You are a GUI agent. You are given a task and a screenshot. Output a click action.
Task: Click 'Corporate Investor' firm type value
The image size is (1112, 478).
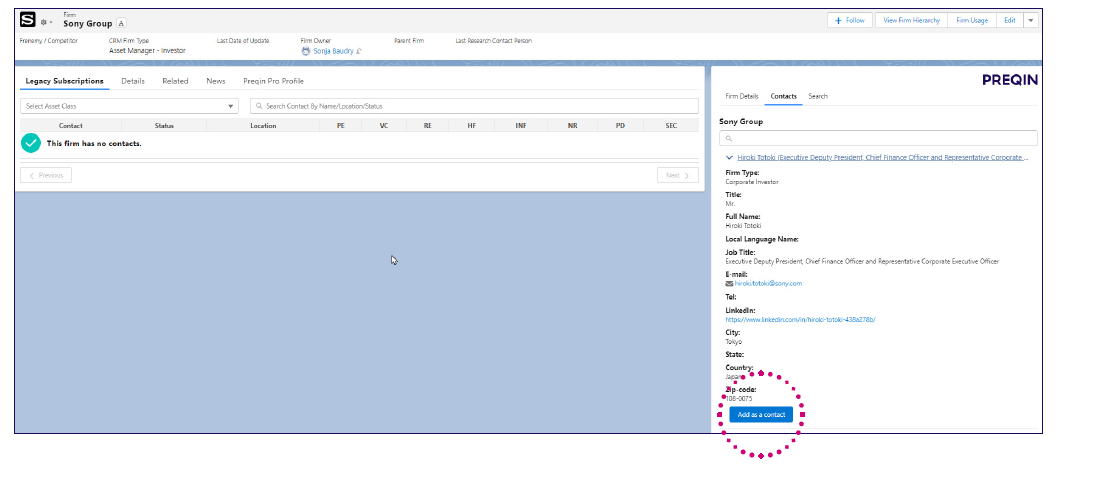(752, 182)
